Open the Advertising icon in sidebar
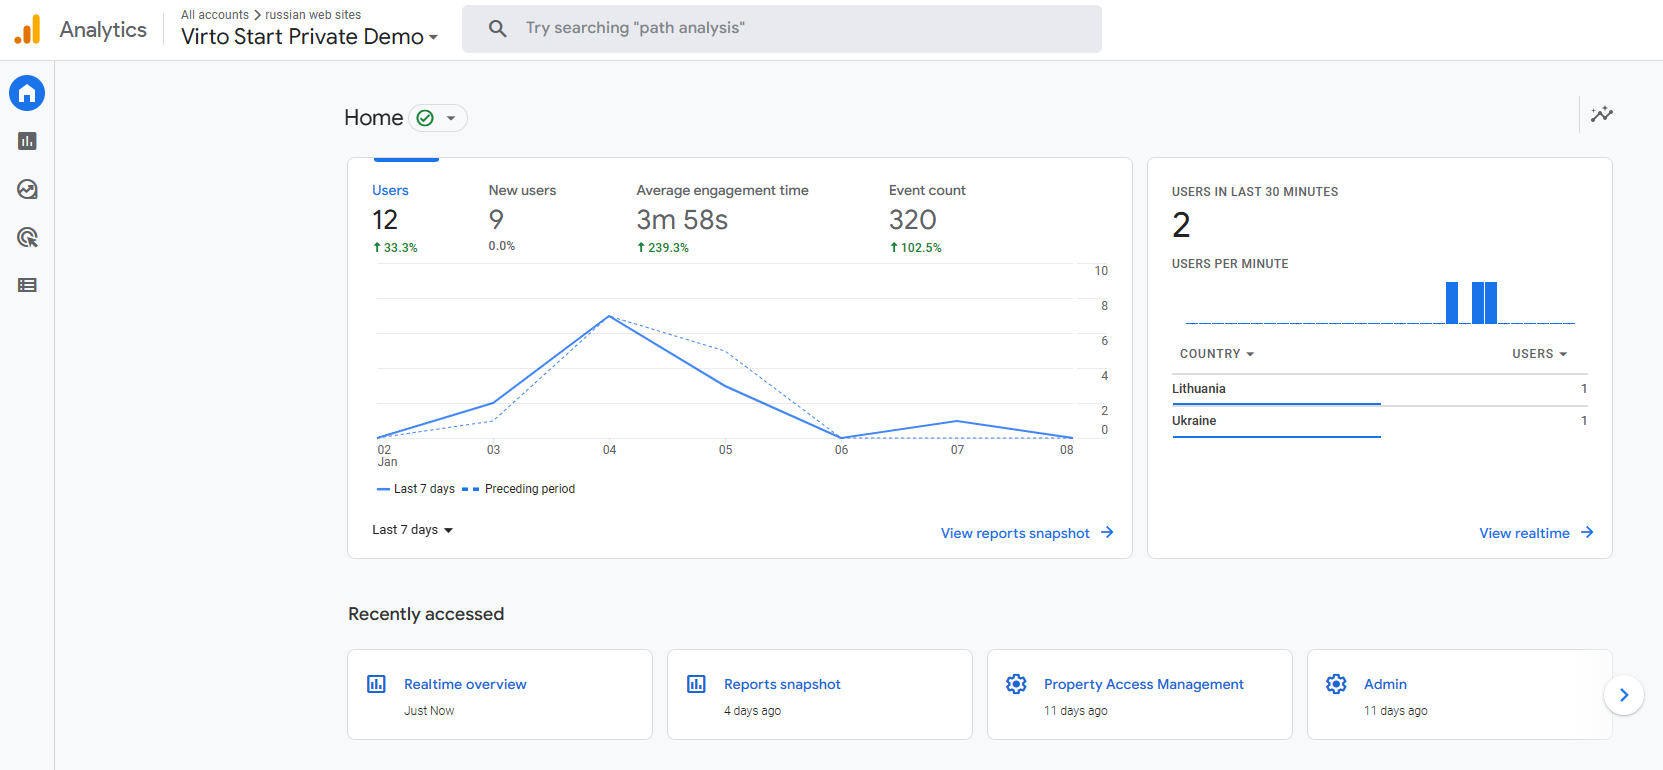Viewport: 1663px width, 770px height. coord(27,237)
